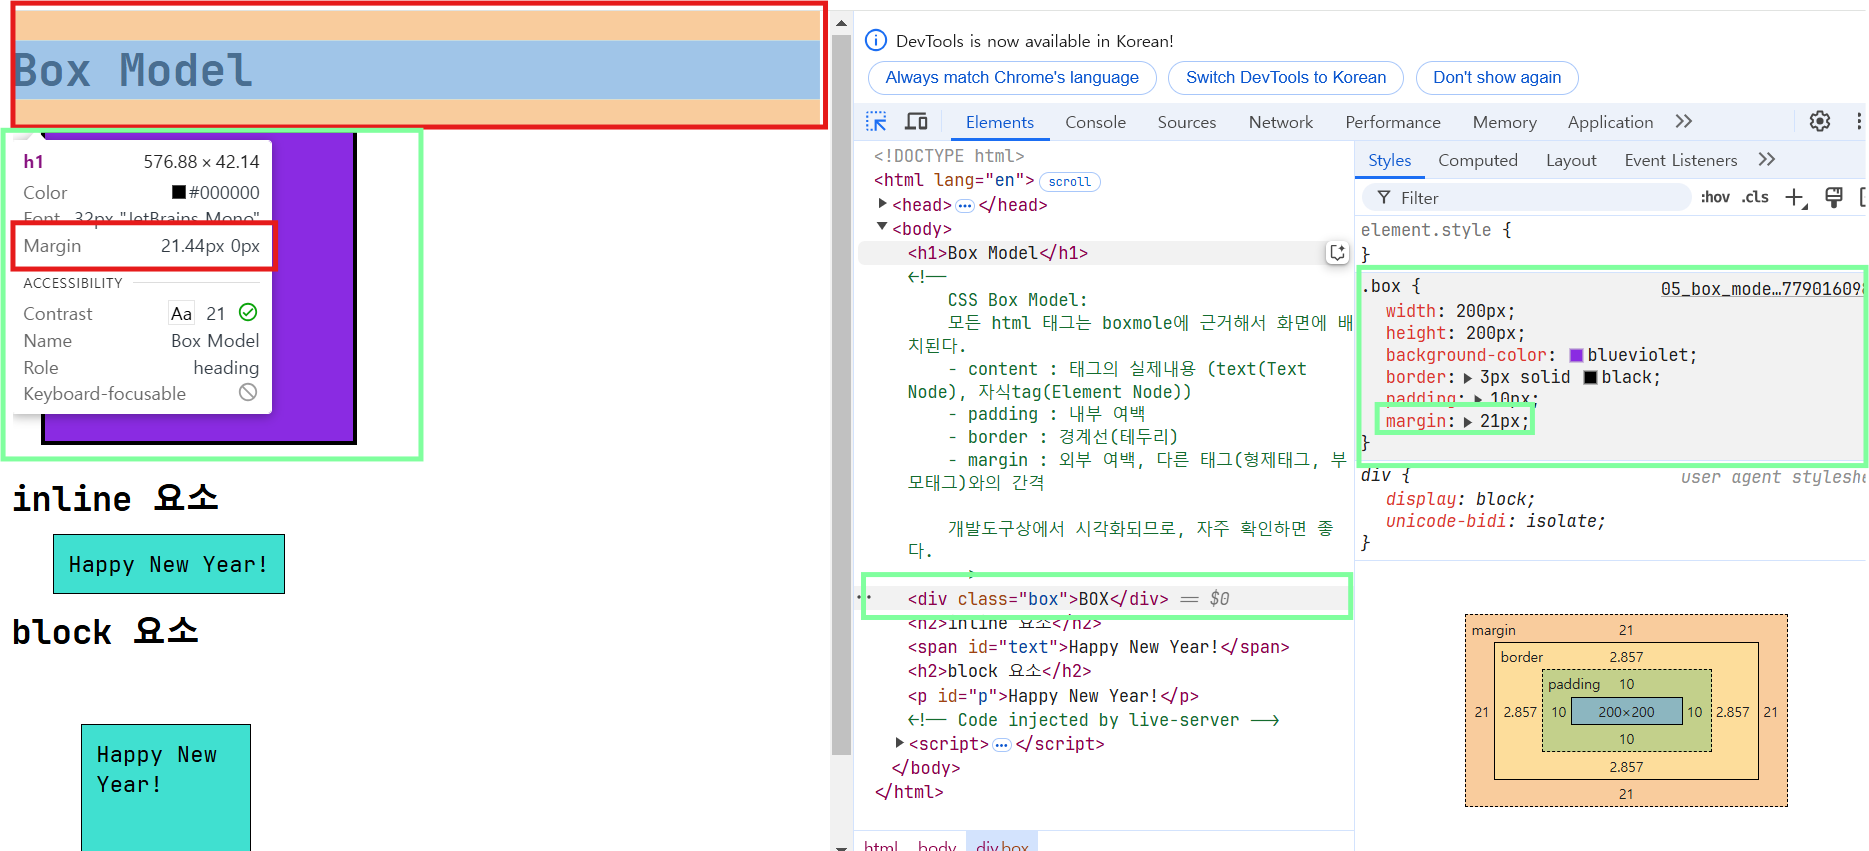Open DevTools settings gear
The image size is (1869, 851).
click(1820, 121)
